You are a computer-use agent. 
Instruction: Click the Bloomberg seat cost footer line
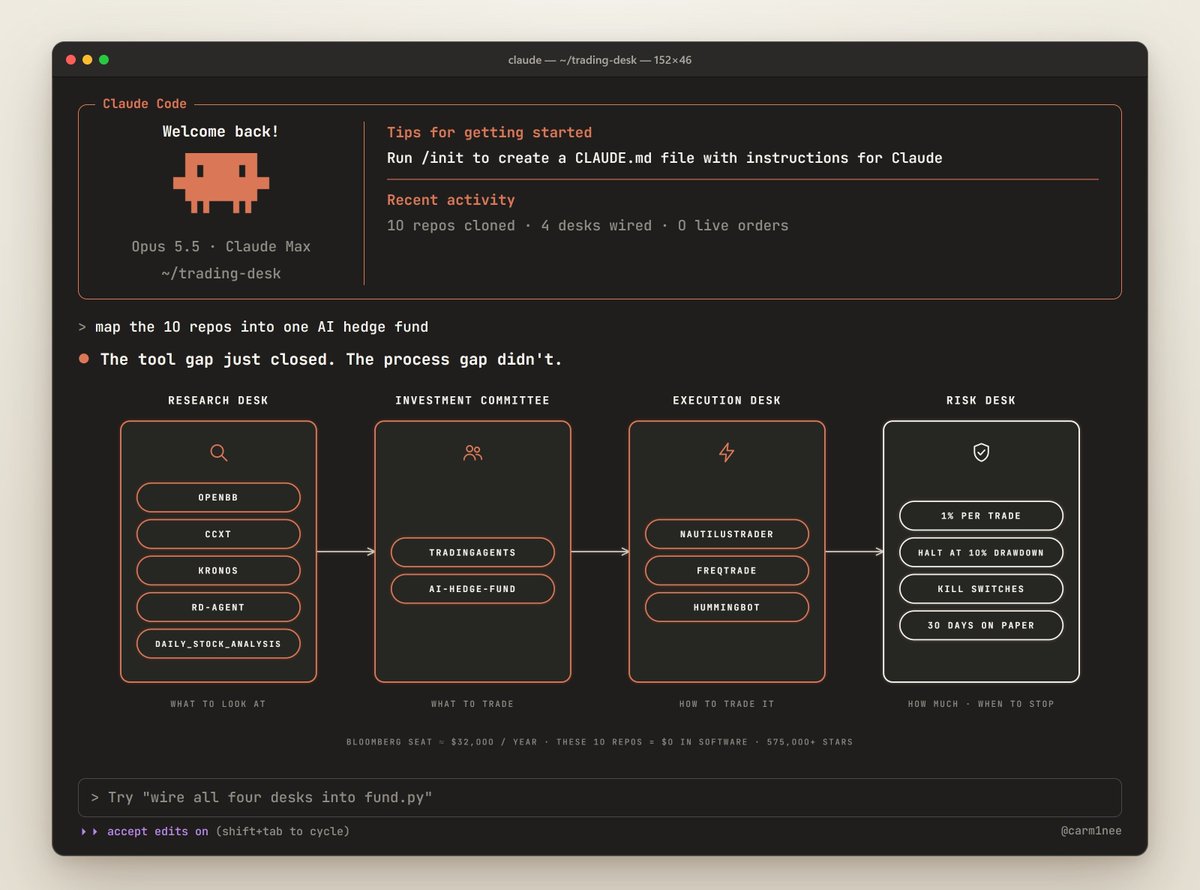[600, 742]
